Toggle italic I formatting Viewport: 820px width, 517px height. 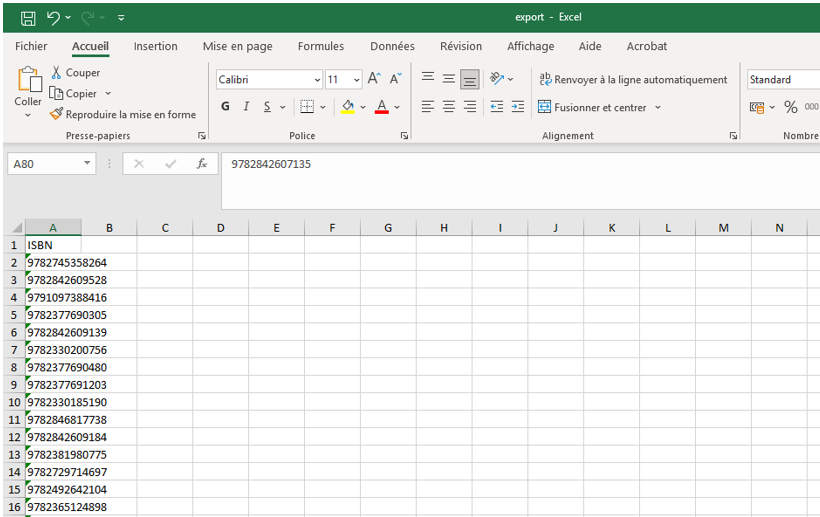coord(246,107)
